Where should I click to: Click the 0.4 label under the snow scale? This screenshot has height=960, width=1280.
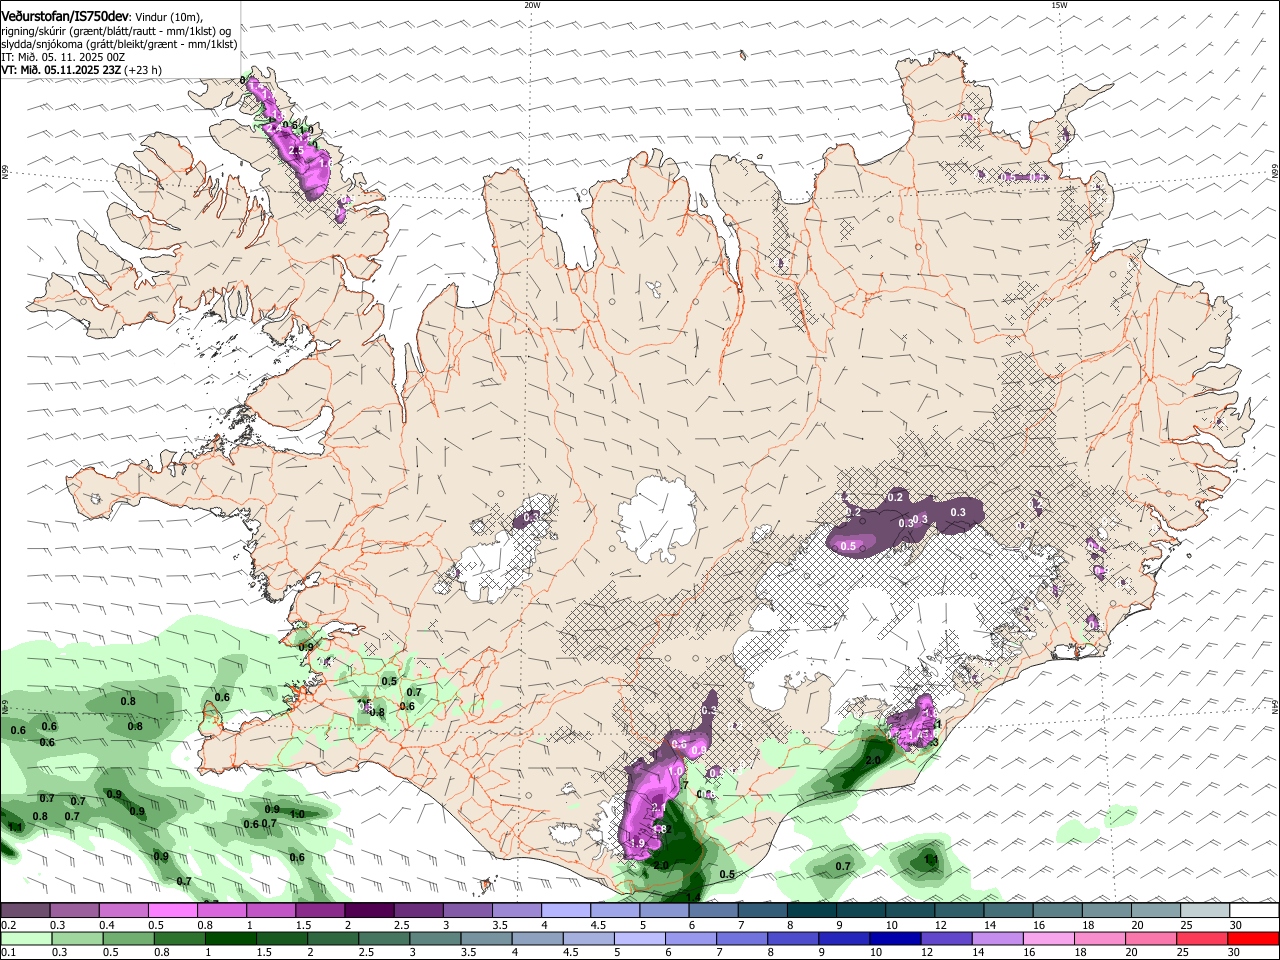(108, 925)
